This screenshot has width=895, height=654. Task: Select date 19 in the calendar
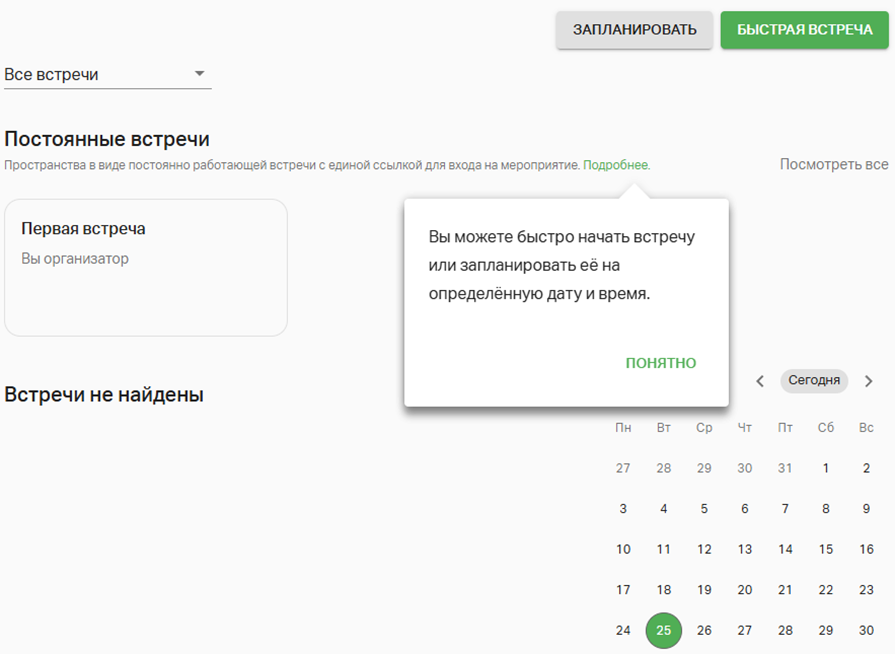pyautogui.click(x=704, y=590)
